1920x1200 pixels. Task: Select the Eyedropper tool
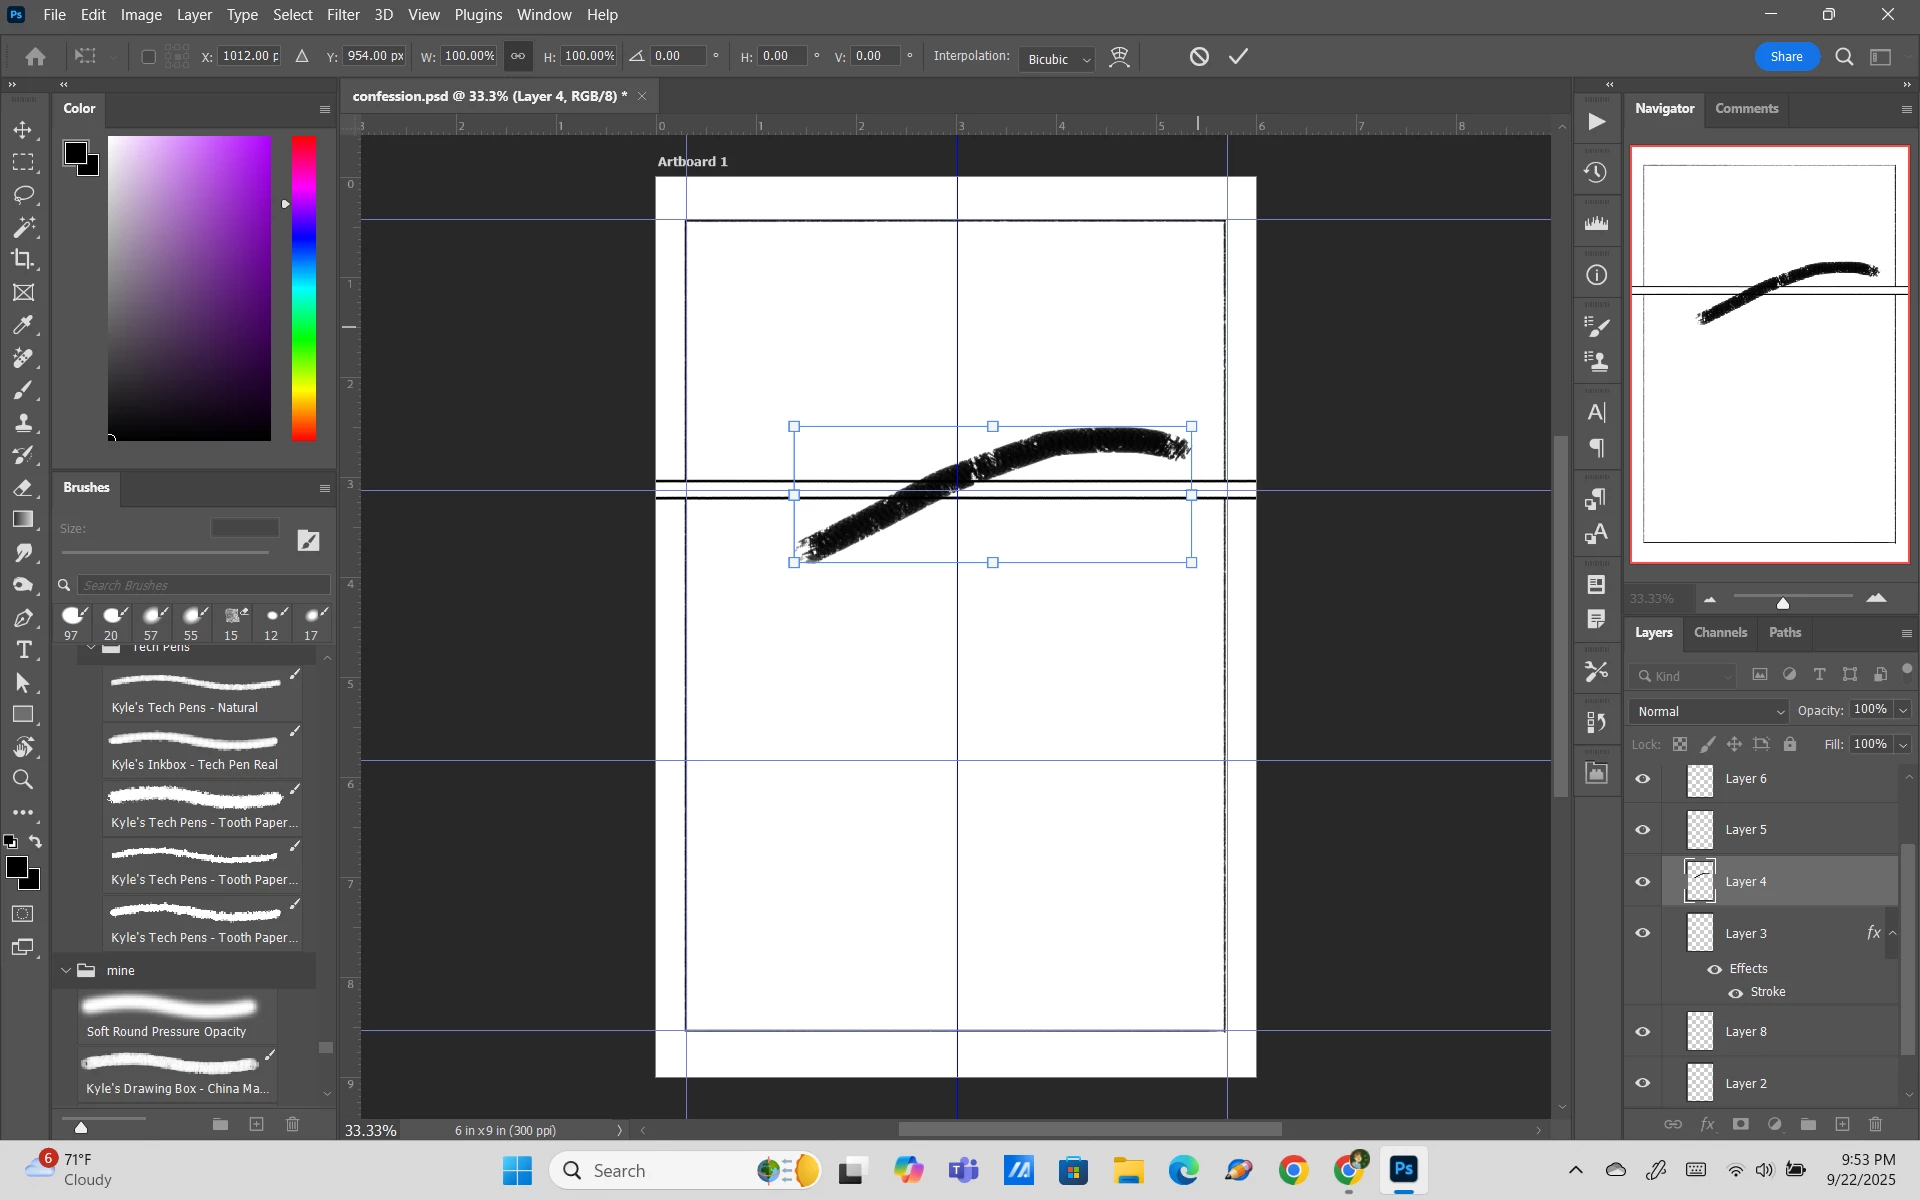click(x=23, y=325)
